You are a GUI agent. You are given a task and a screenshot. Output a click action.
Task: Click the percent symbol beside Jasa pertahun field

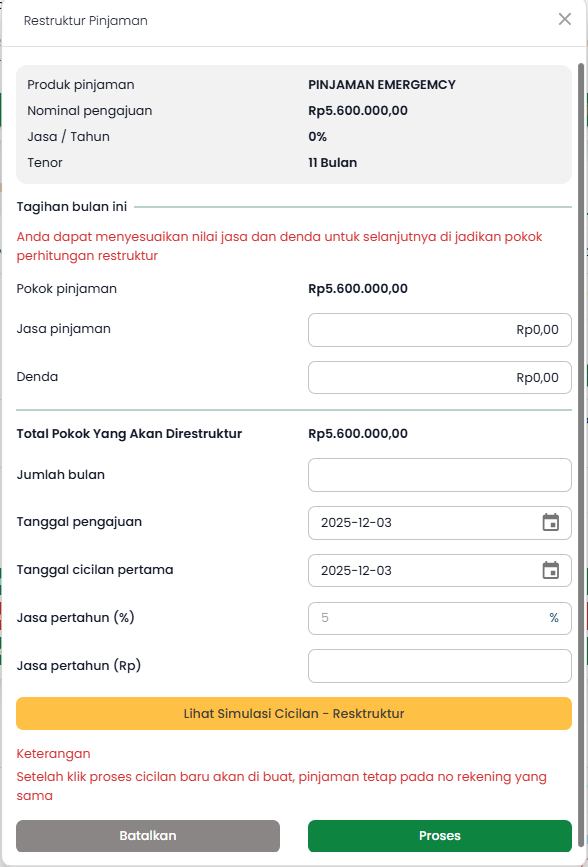click(554, 618)
